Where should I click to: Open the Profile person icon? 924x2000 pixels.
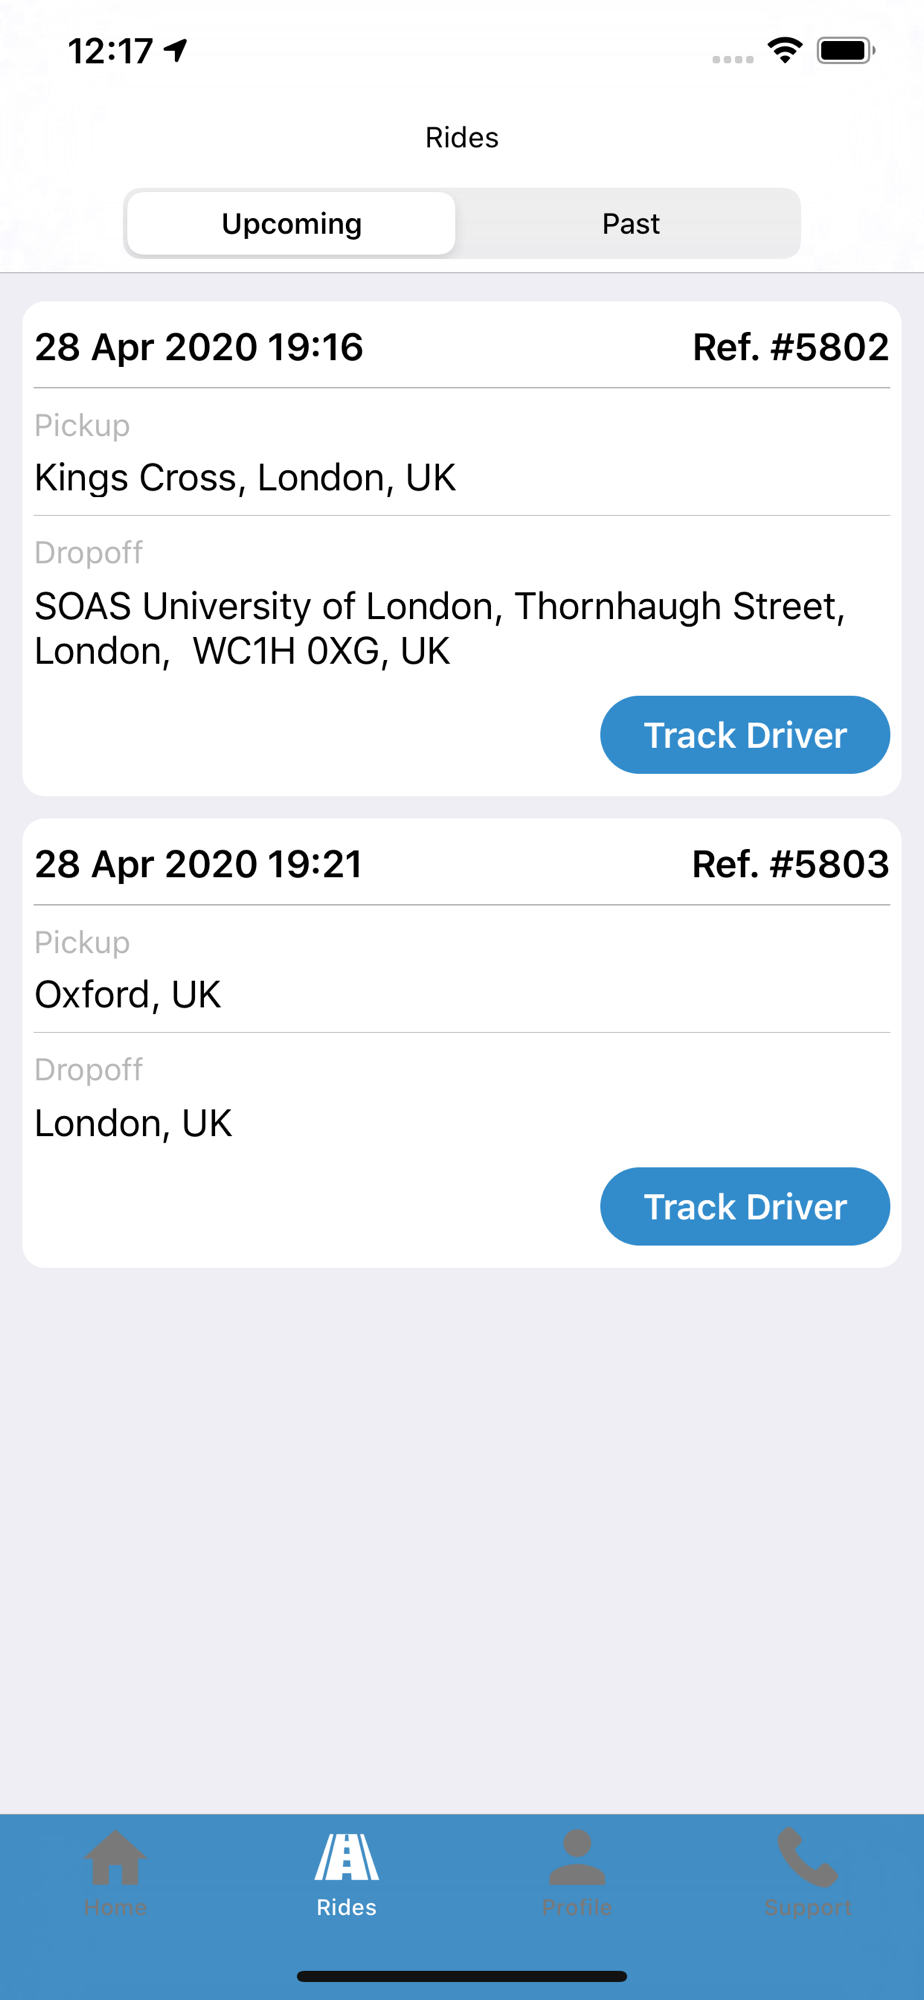577,1858
